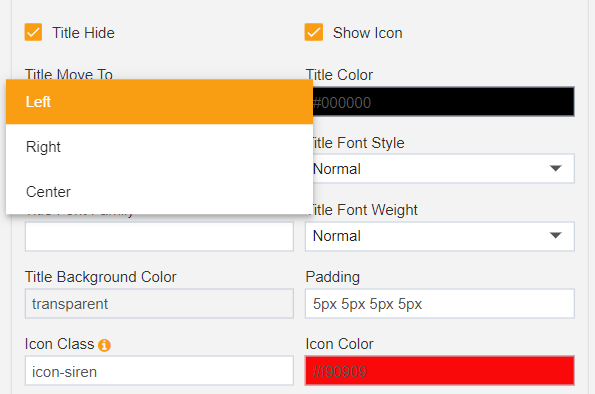This screenshot has height=394, width=595.
Task: Click the Show Icon label text
Action: click(368, 33)
